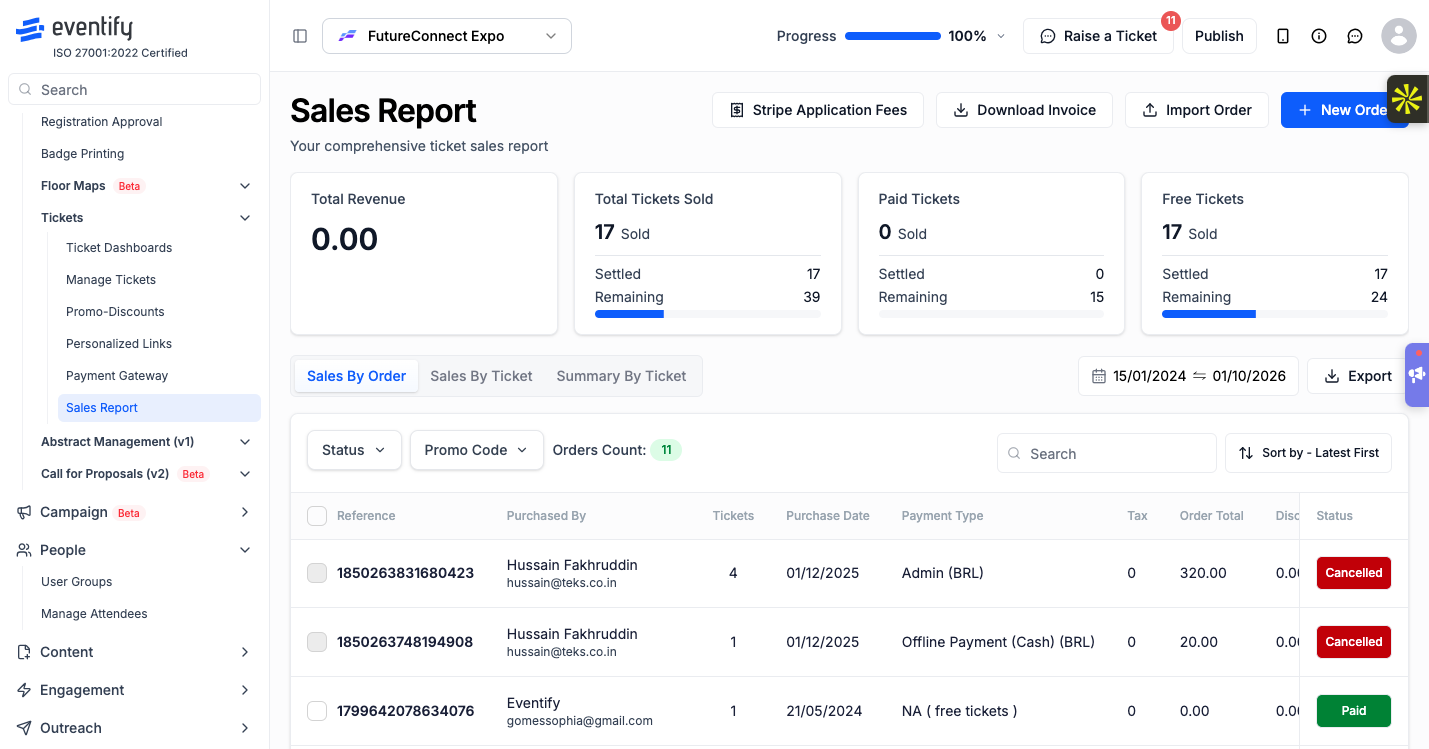Click the header Progress bar
The height and width of the screenshot is (749, 1429).
(x=893, y=36)
